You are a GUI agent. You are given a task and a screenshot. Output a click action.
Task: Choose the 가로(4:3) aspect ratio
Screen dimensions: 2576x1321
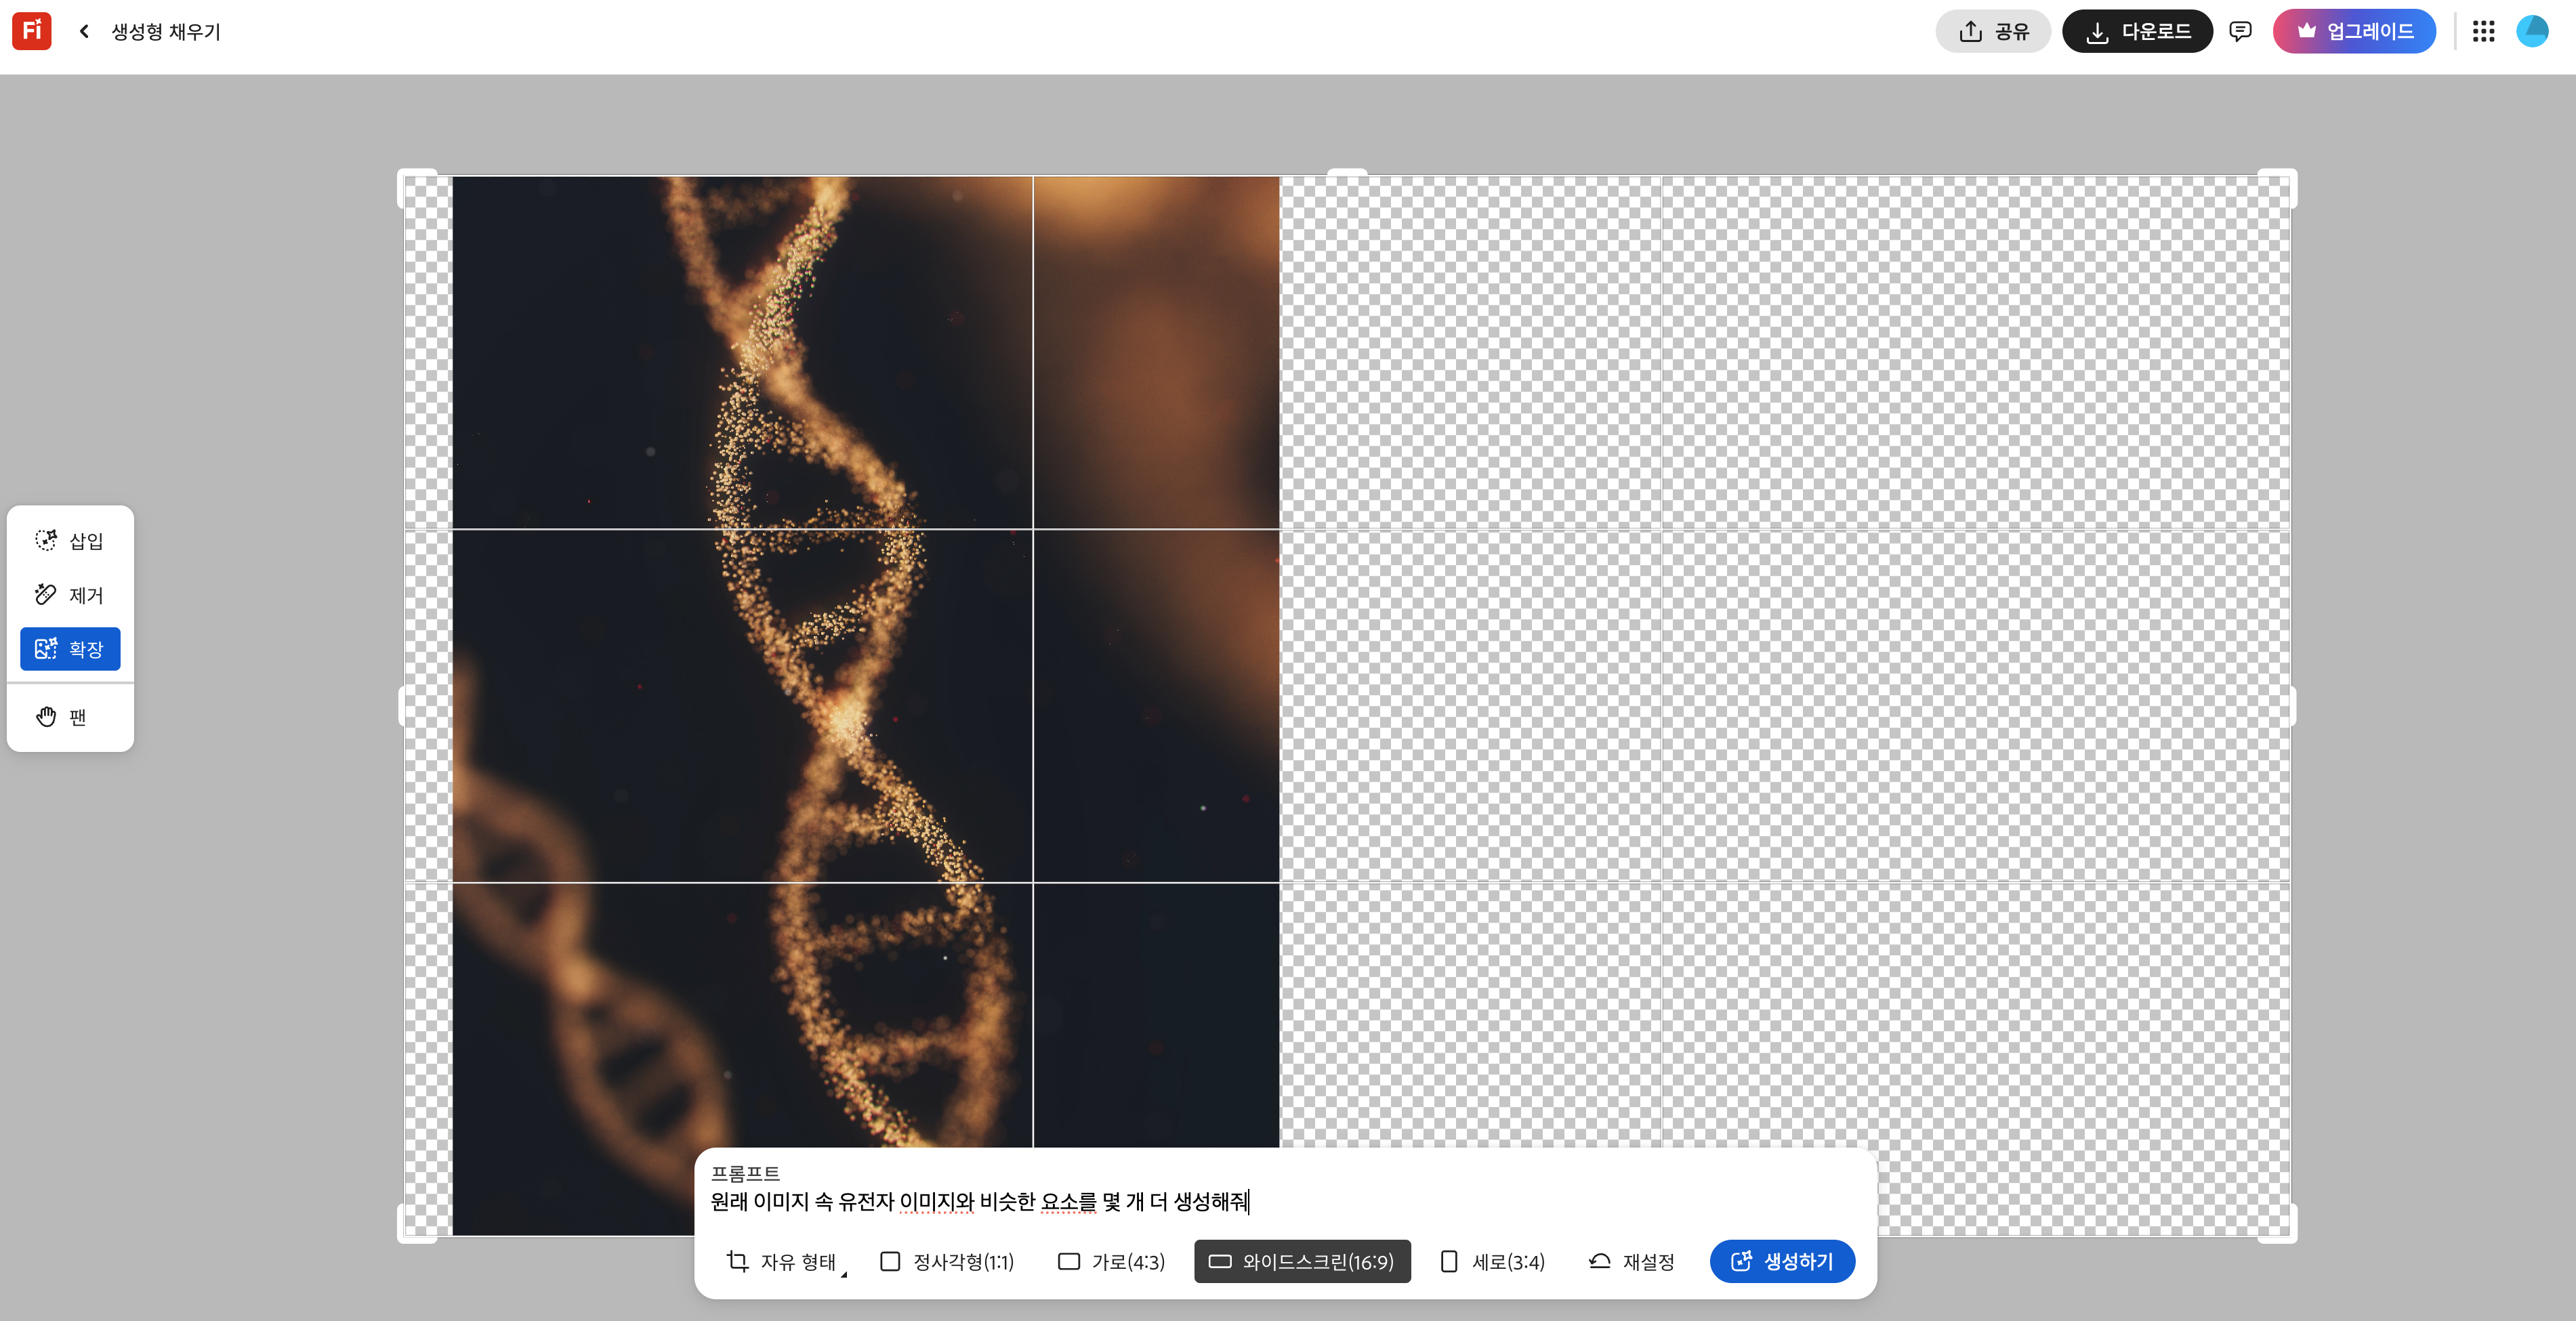(x=1111, y=1262)
